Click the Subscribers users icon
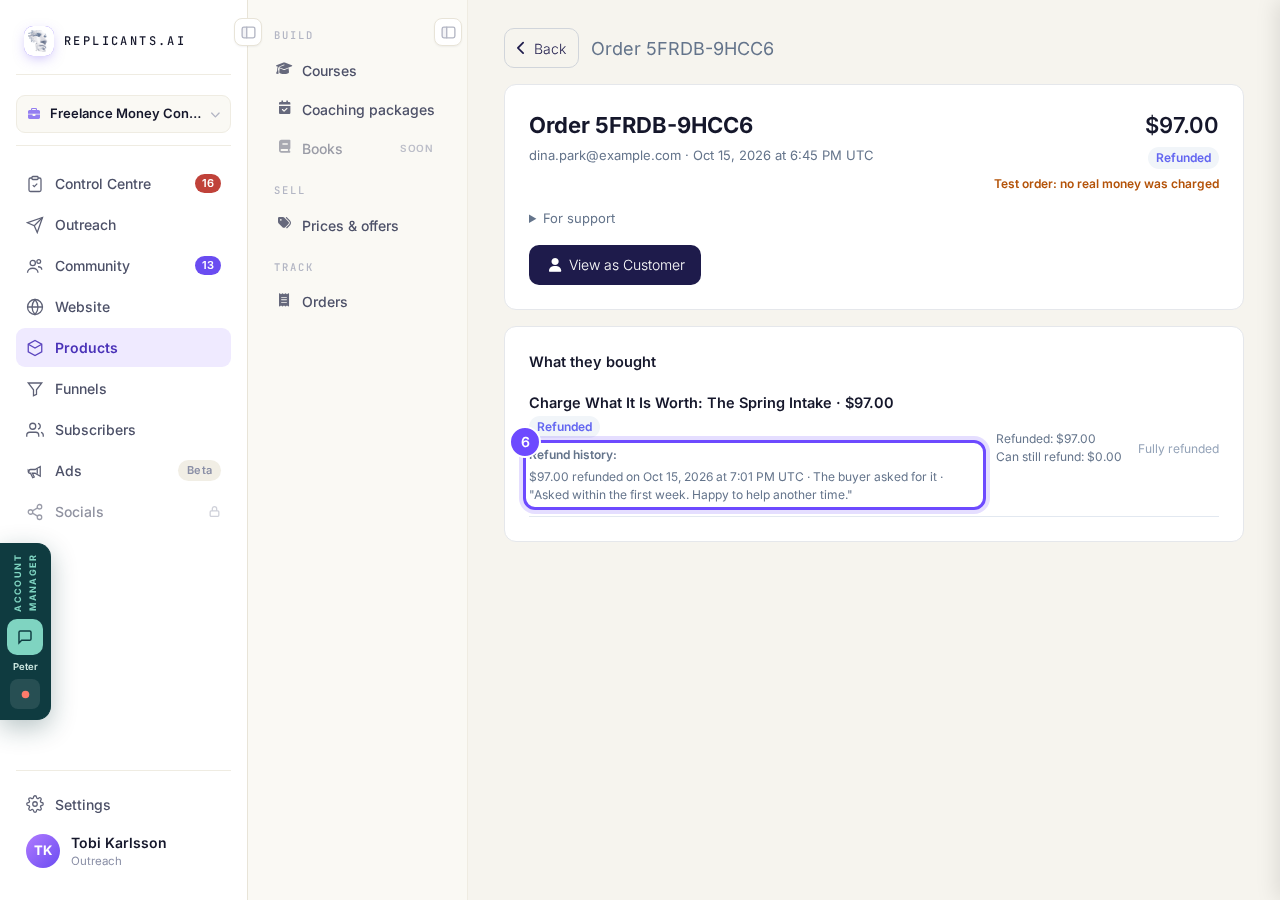 click(x=35, y=430)
